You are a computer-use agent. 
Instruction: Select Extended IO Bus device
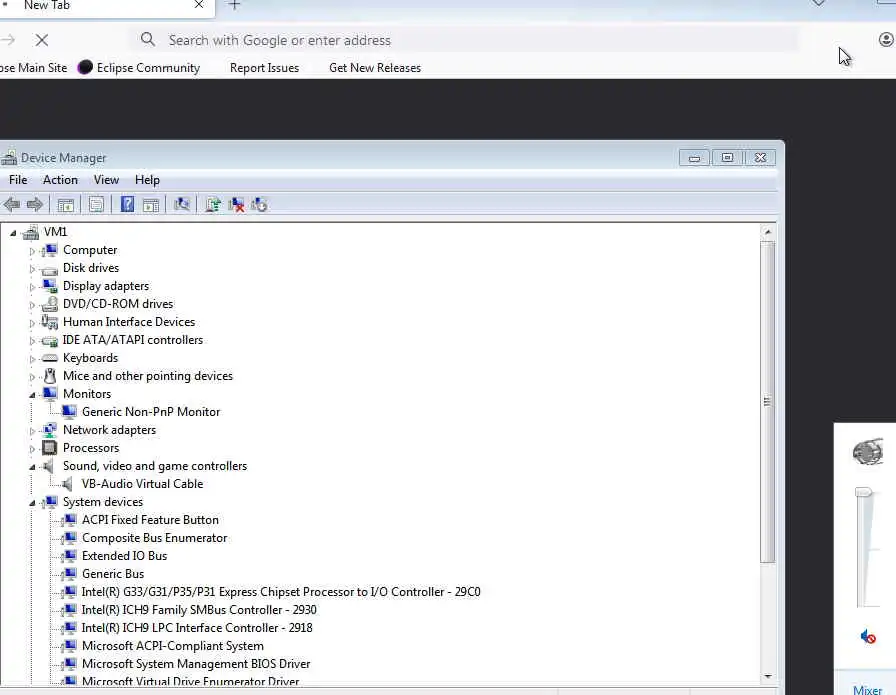pos(125,556)
